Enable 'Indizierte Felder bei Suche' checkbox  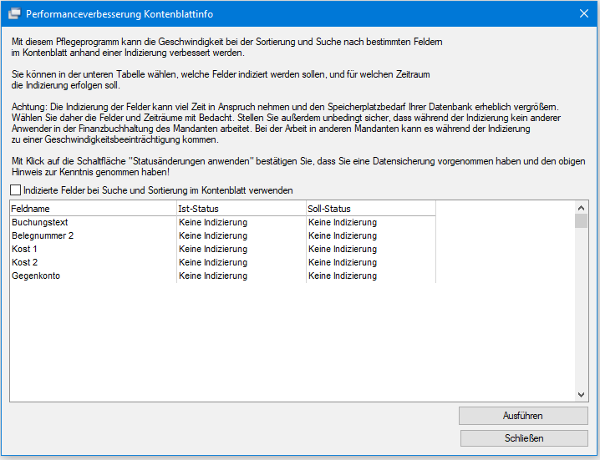tap(15, 190)
